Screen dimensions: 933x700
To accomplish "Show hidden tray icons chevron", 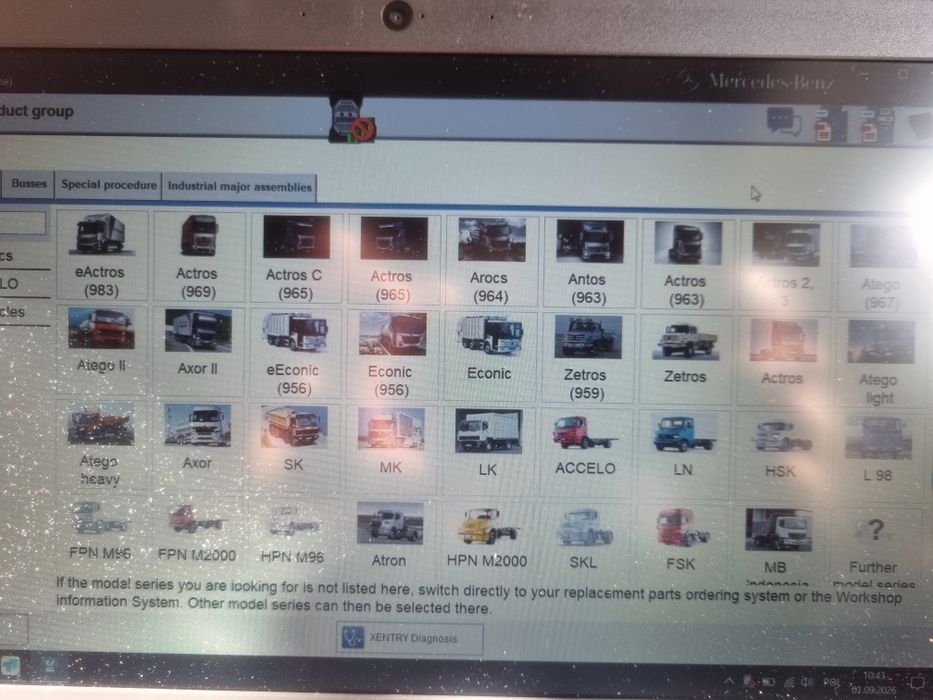I will (729, 680).
